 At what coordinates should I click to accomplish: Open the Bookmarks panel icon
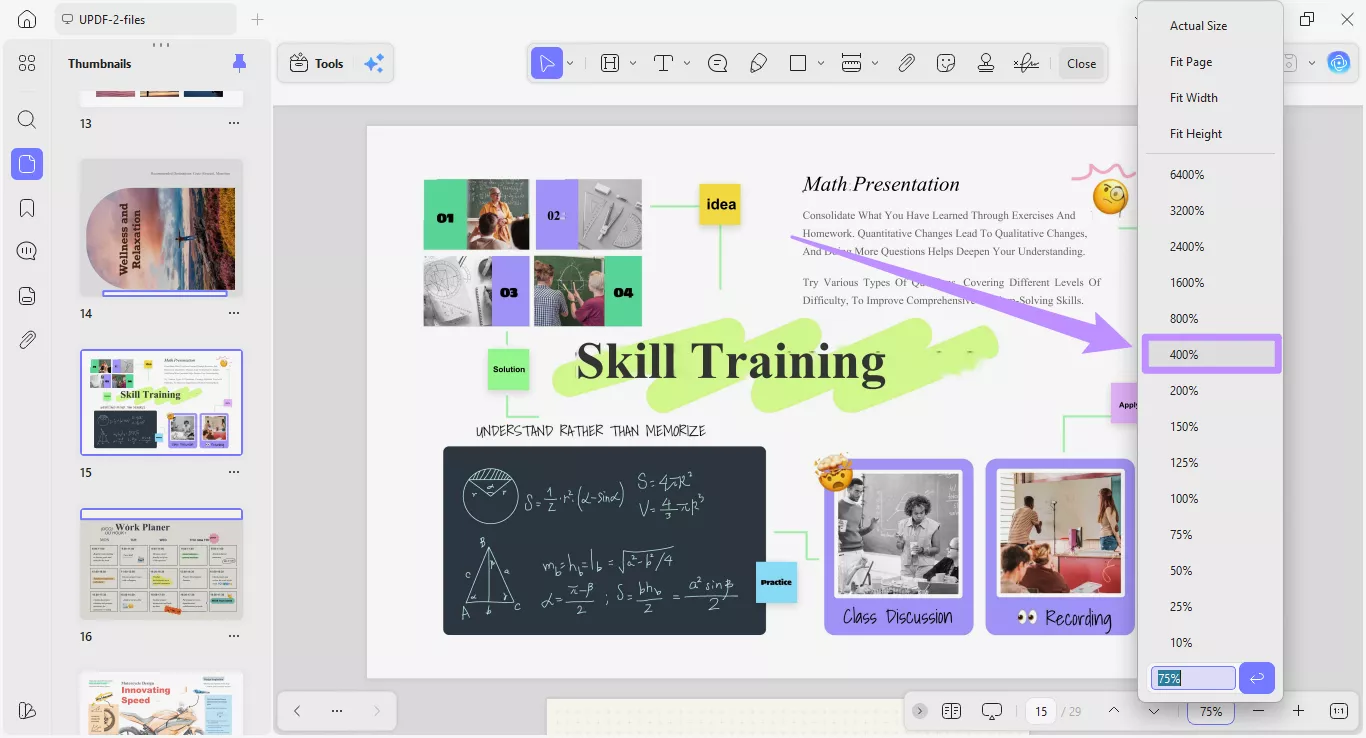(27, 208)
